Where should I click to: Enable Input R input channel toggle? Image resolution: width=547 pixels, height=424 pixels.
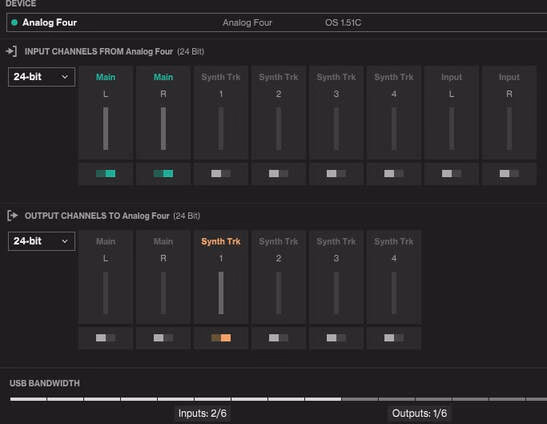pos(509,173)
